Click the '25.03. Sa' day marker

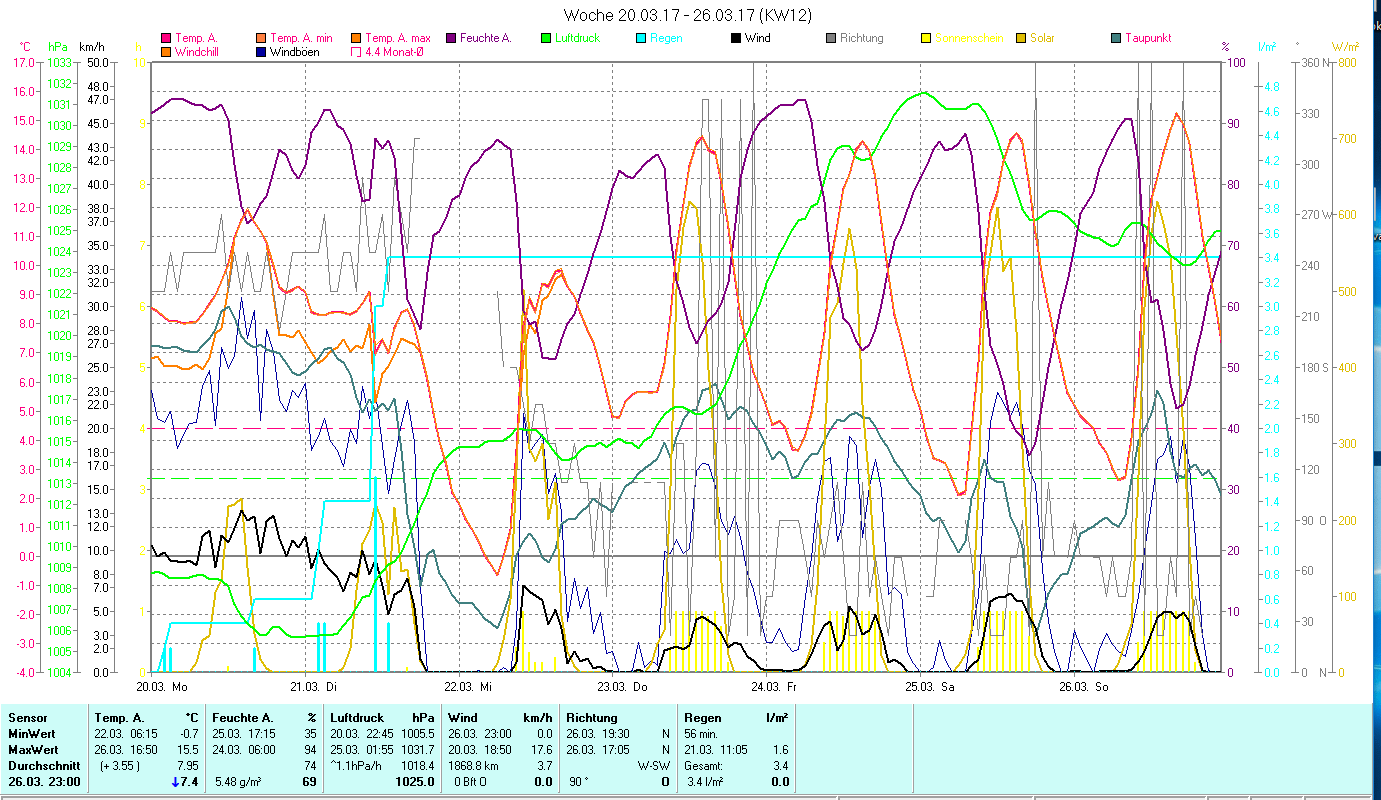[929, 687]
